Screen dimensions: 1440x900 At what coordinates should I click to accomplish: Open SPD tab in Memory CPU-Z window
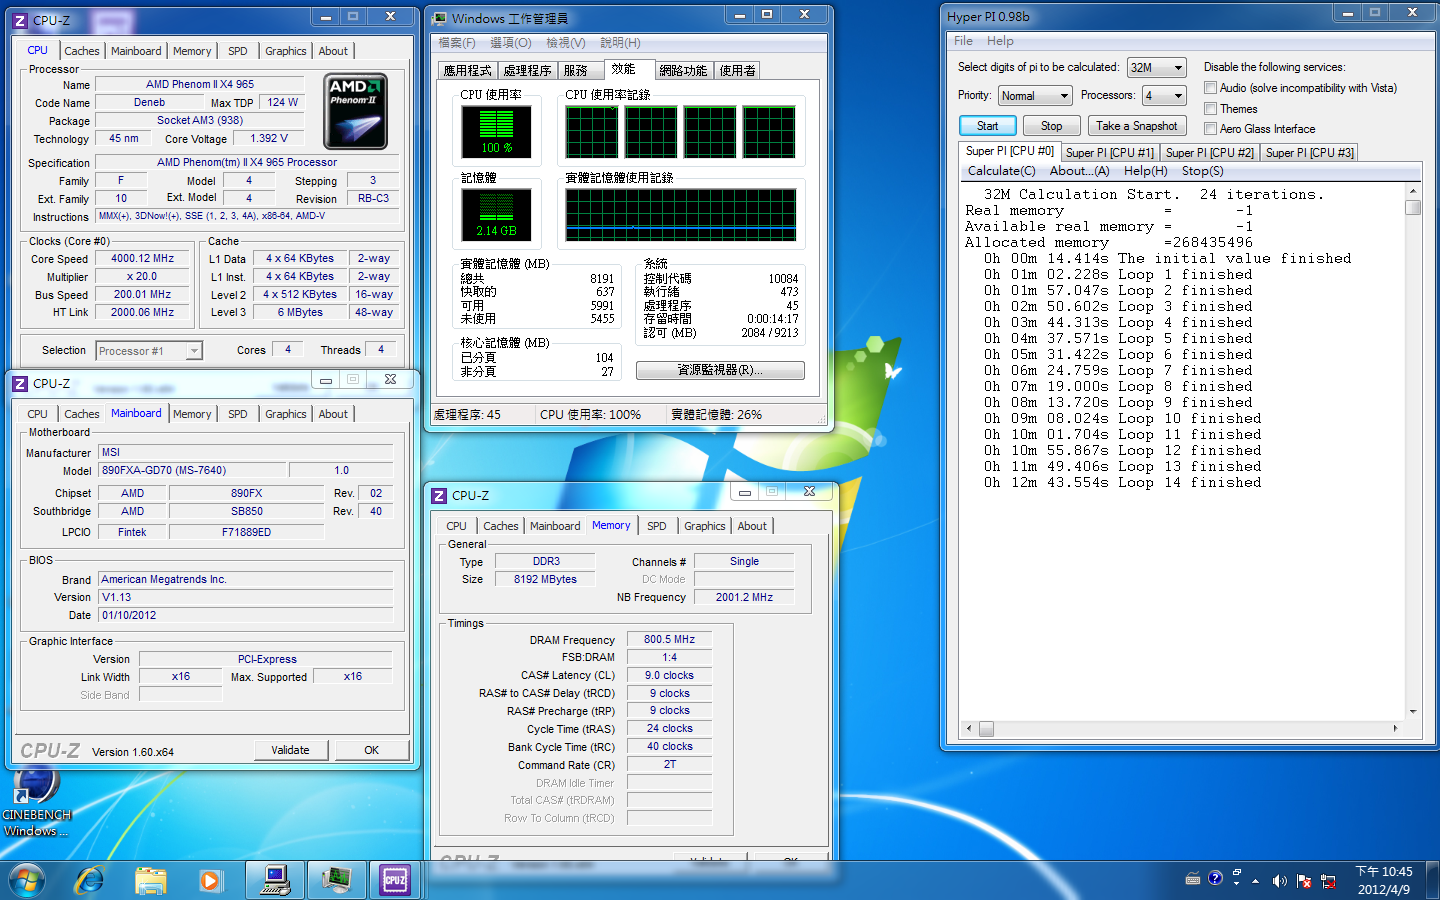pyautogui.click(x=656, y=526)
